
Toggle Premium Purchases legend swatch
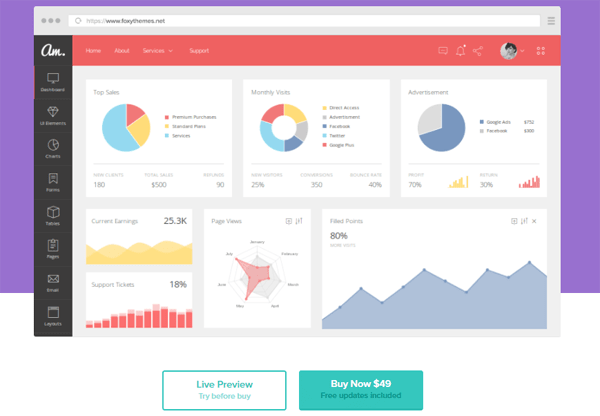coord(167,117)
